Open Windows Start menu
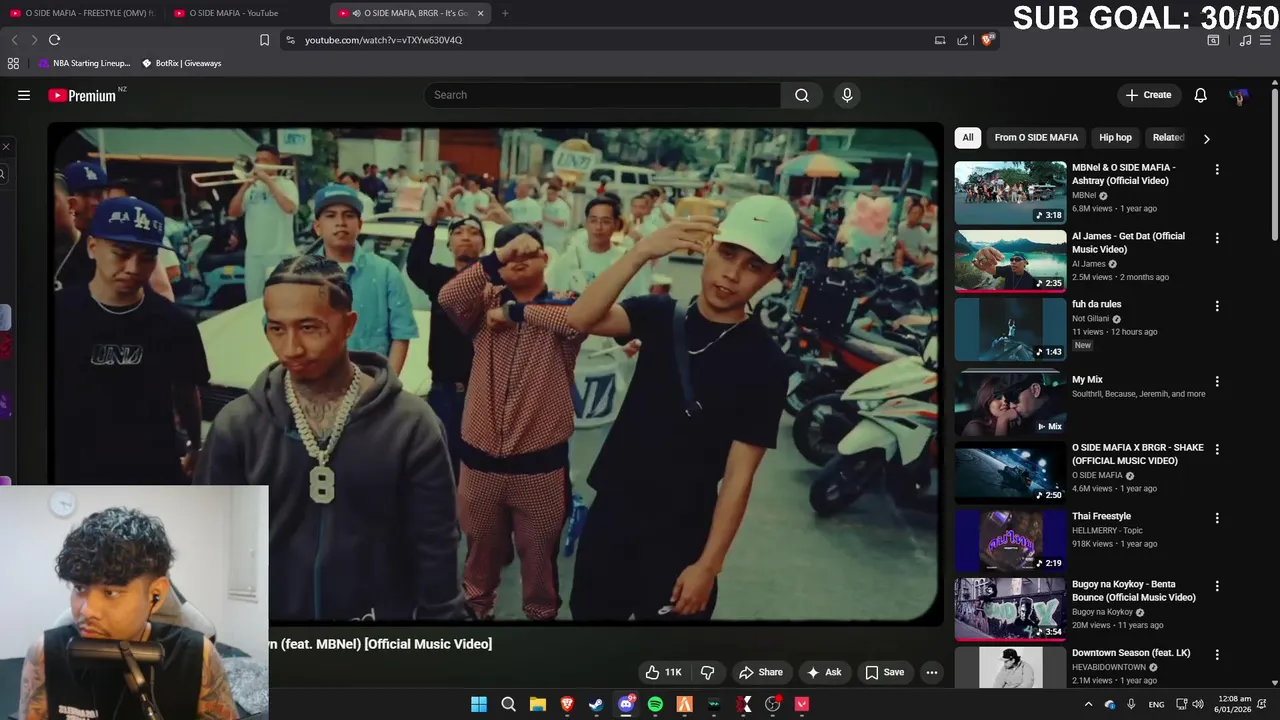The image size is (1280, 720). (x=479, y=704)
